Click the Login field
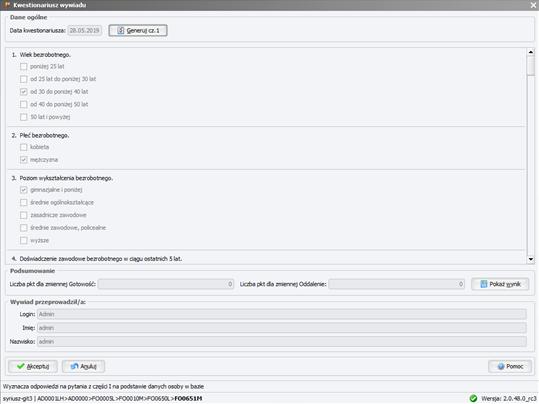 click(x=282, y=314)
